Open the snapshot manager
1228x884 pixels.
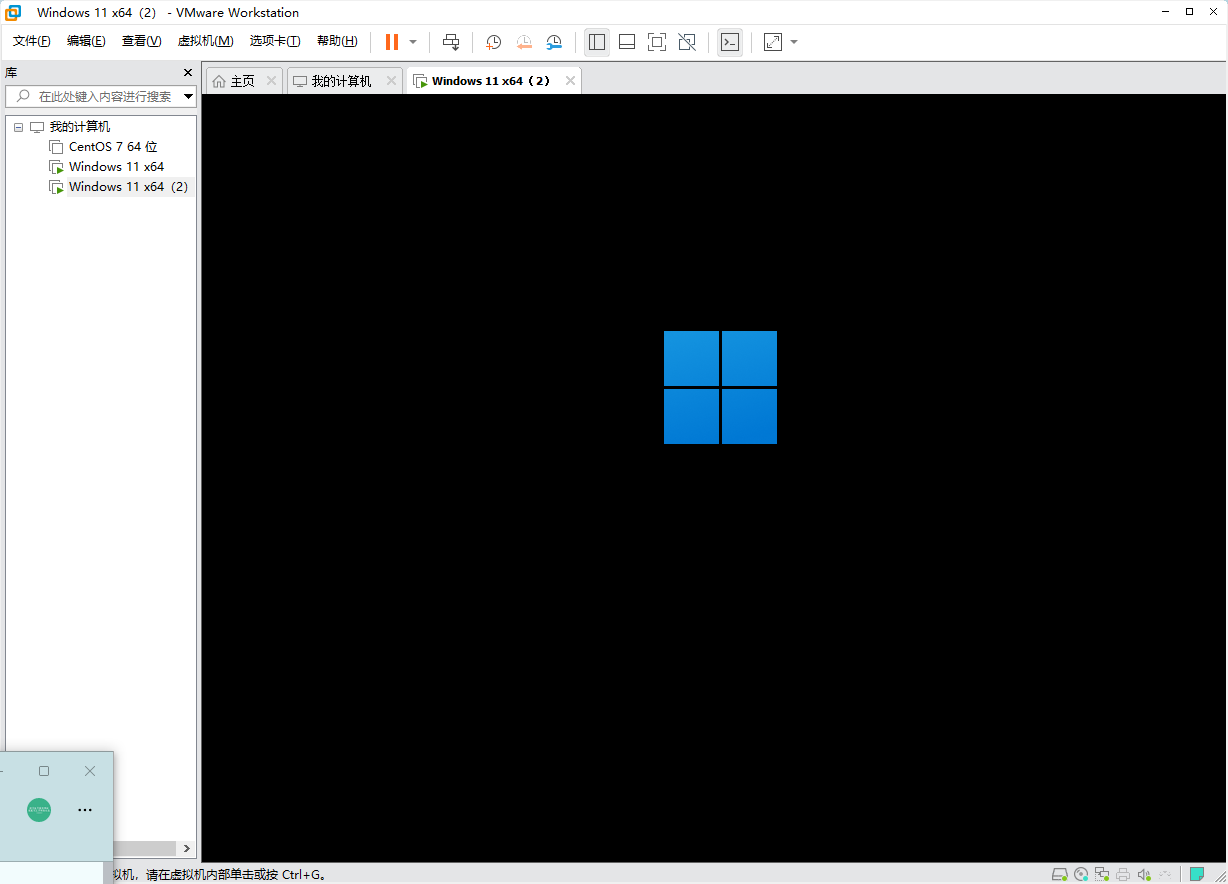click(553, 42)
